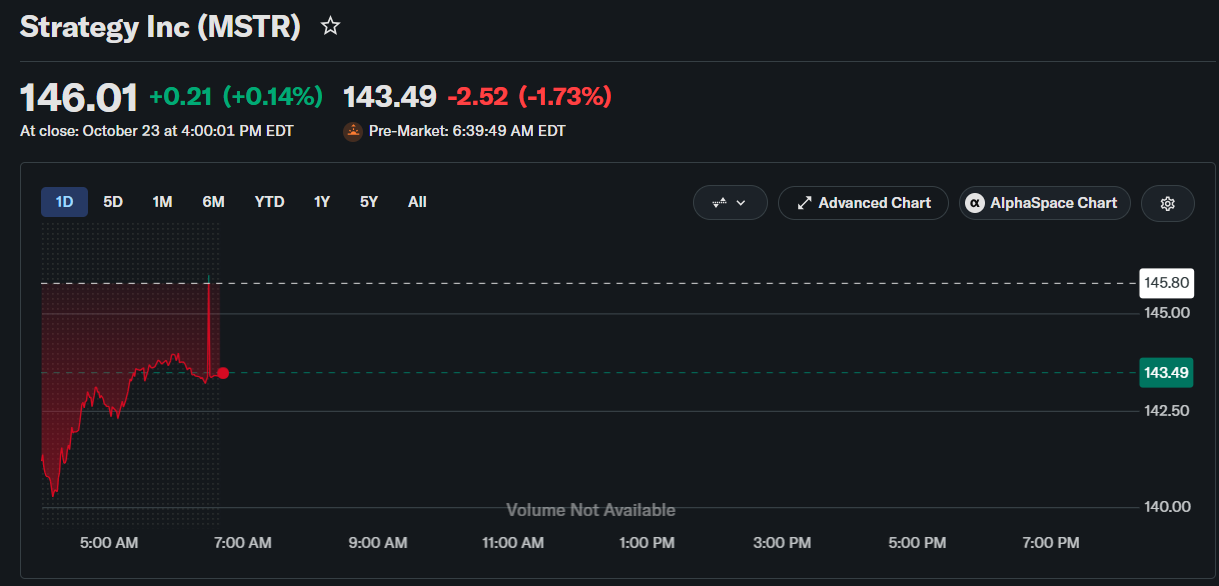This screenshot has width=1219, height=586.
Task: Click the 142.50 price axis label
Action: coord(1167,410)
